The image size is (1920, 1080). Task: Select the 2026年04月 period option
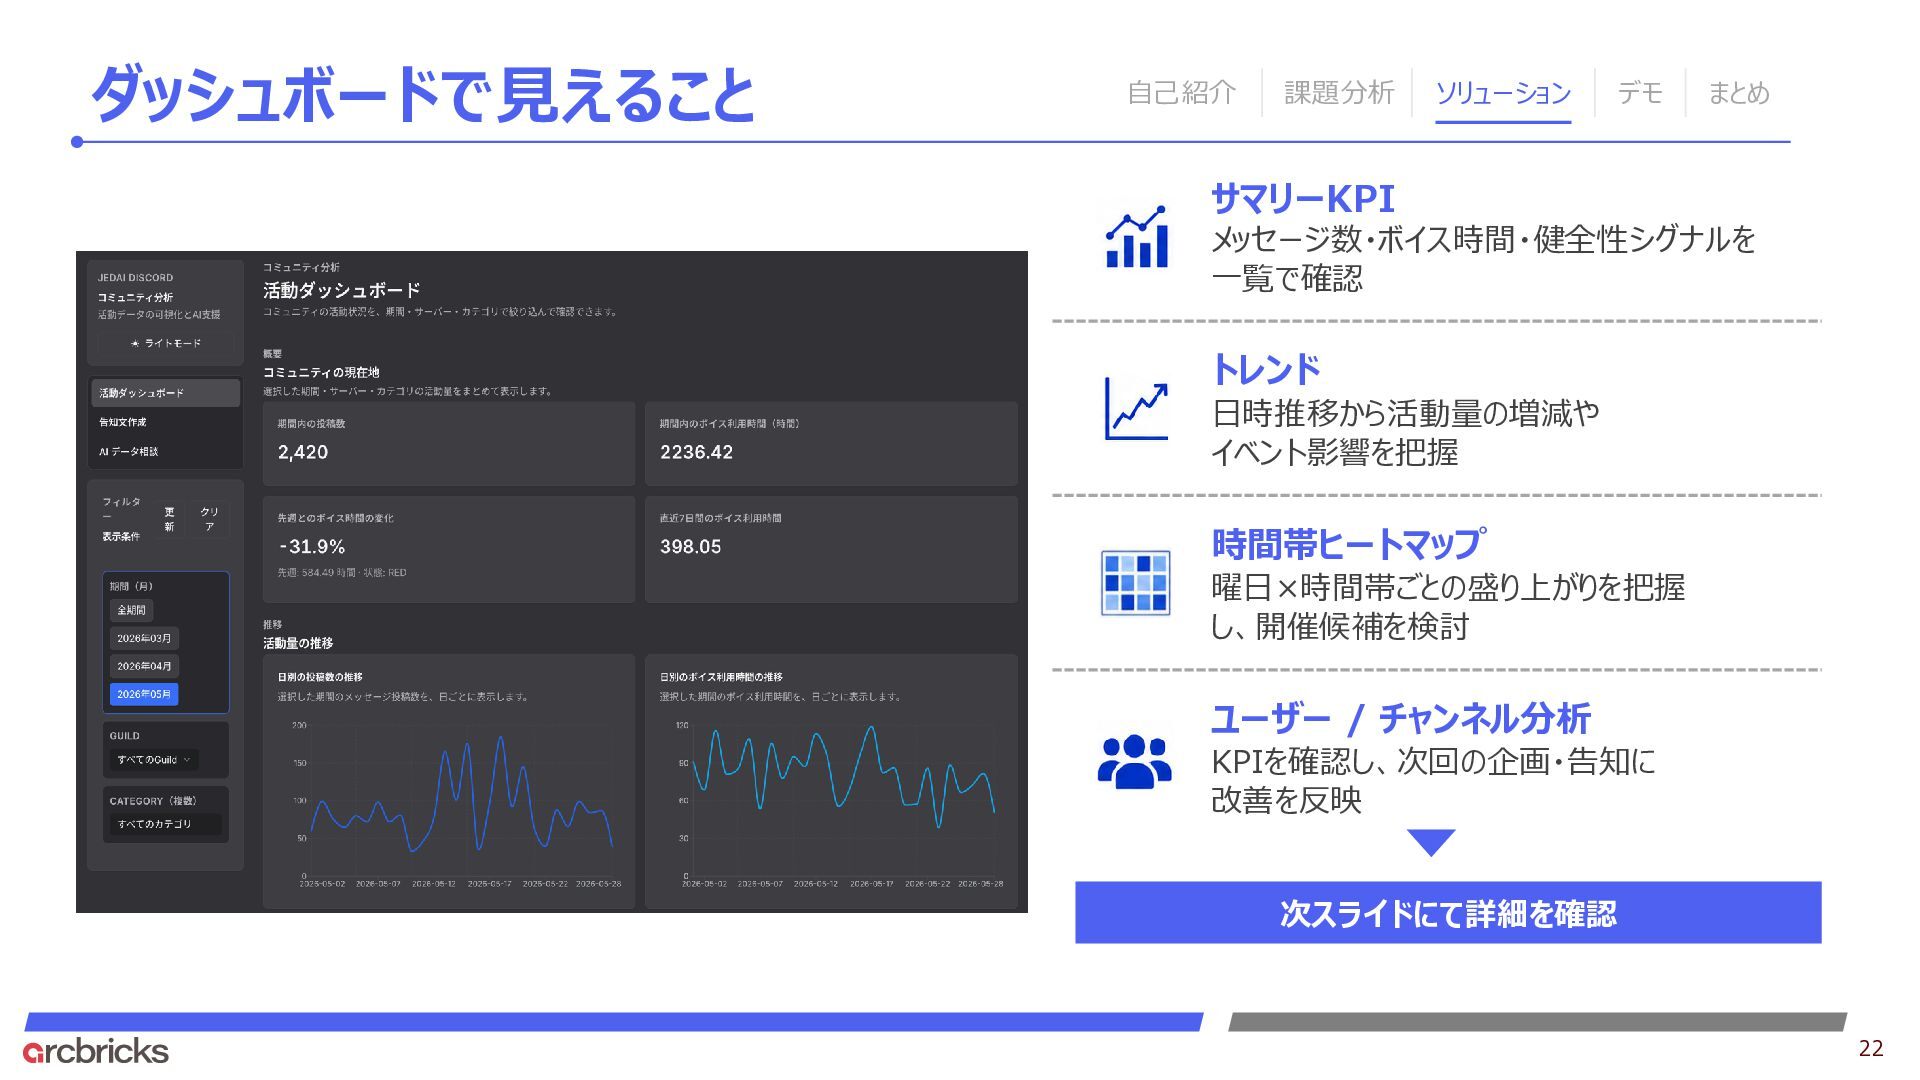pyautogui.click(x=144, y=666)
